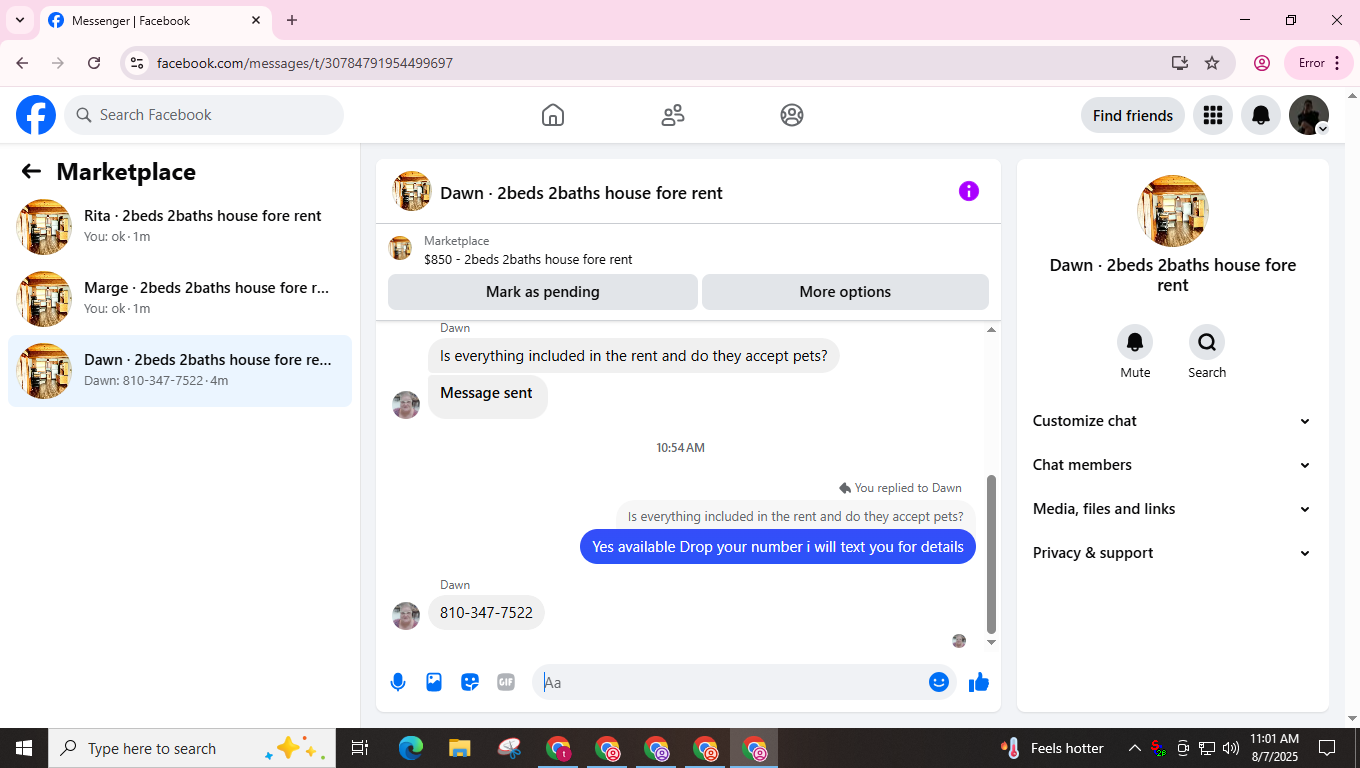Close the Messenger browser tab

pyautogui.click(x=256, y=20)
